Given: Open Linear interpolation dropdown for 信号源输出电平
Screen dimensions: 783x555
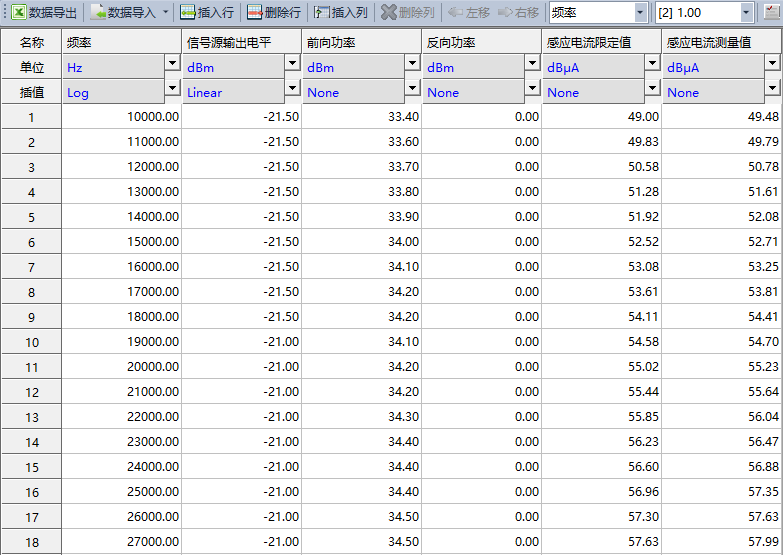Looking at the screenshot, I should point(292,88).
